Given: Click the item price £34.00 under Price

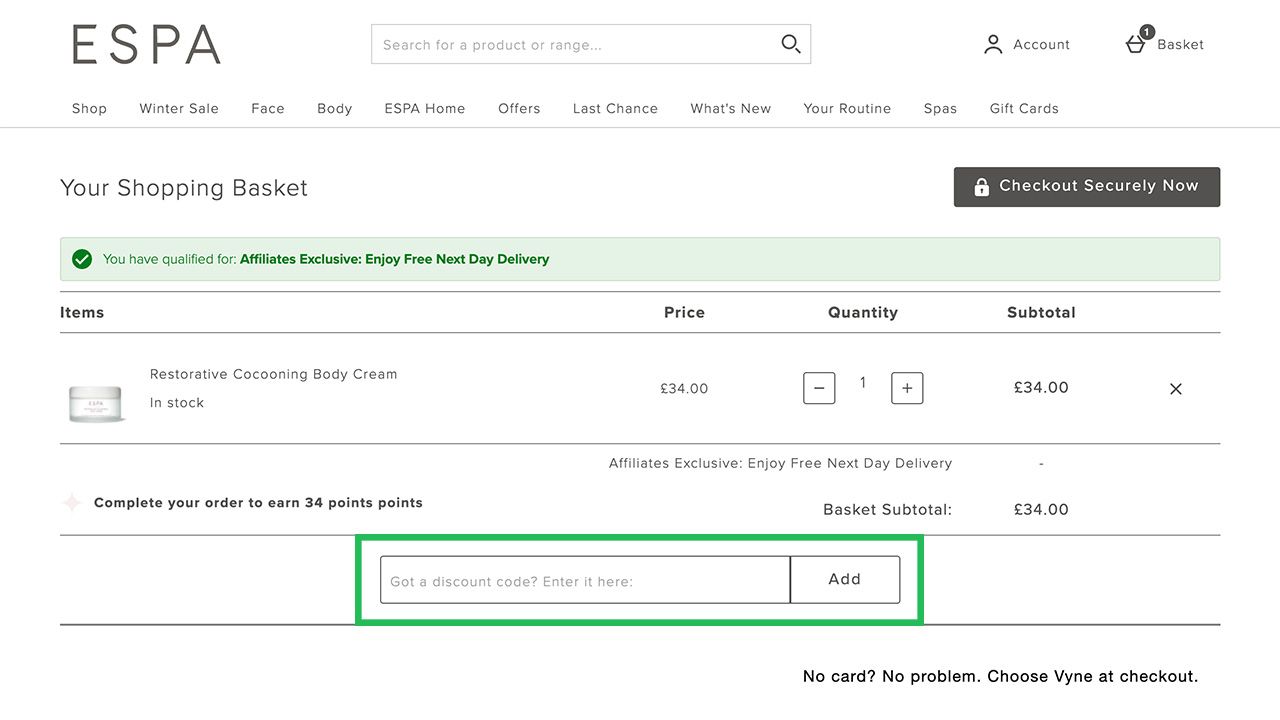Looking at the screenshot, I should point(684,389).
